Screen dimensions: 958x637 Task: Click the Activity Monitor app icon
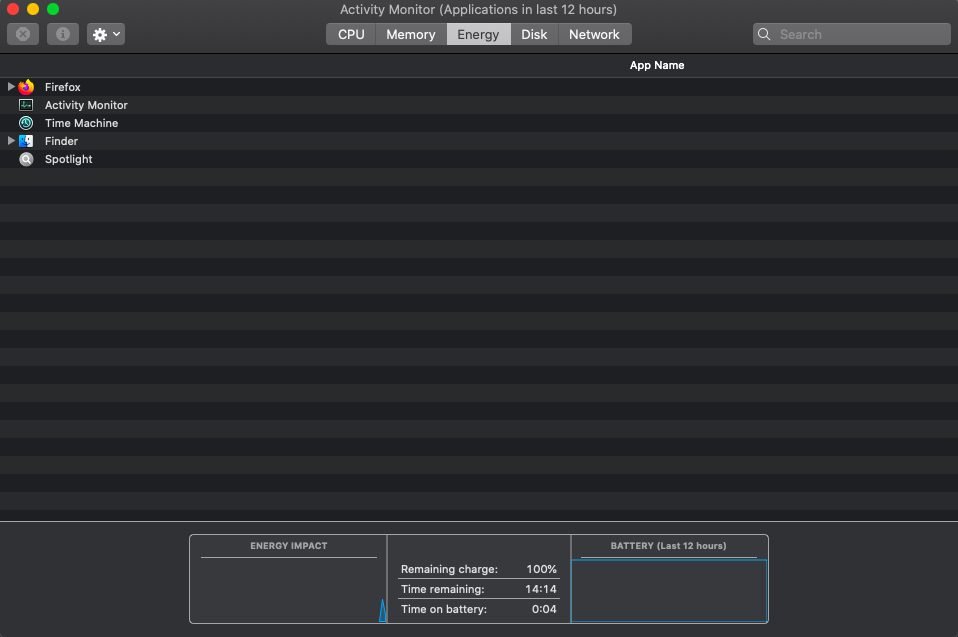[26, 105]
